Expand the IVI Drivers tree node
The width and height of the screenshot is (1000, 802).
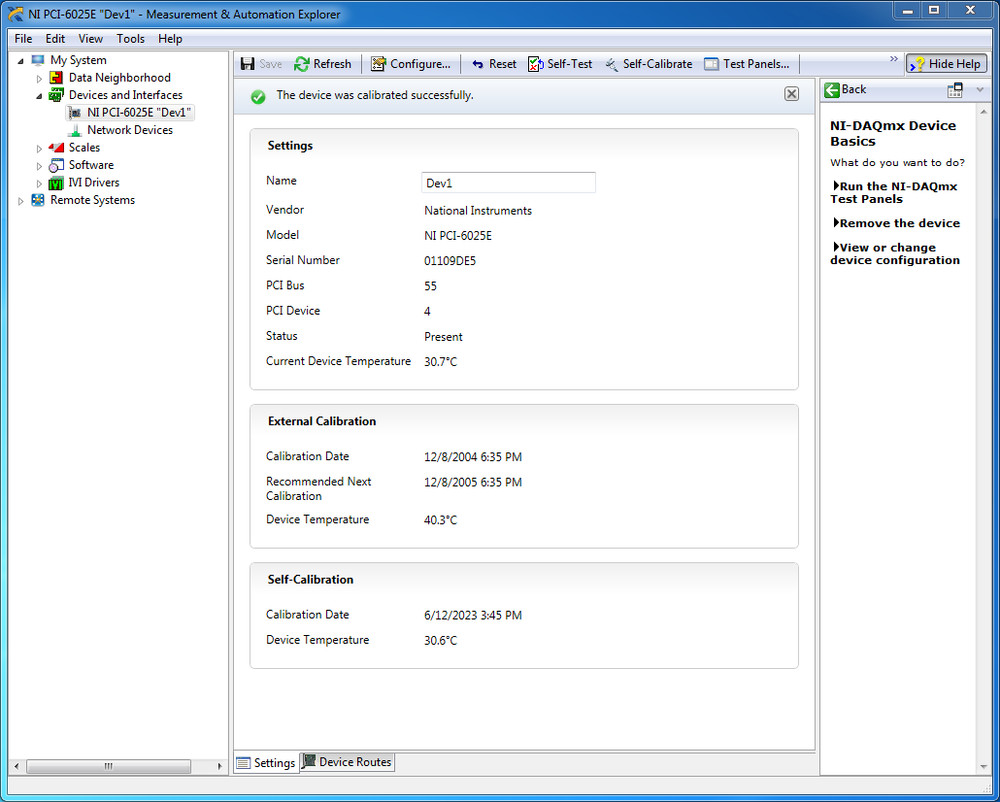tap(39, 184)
